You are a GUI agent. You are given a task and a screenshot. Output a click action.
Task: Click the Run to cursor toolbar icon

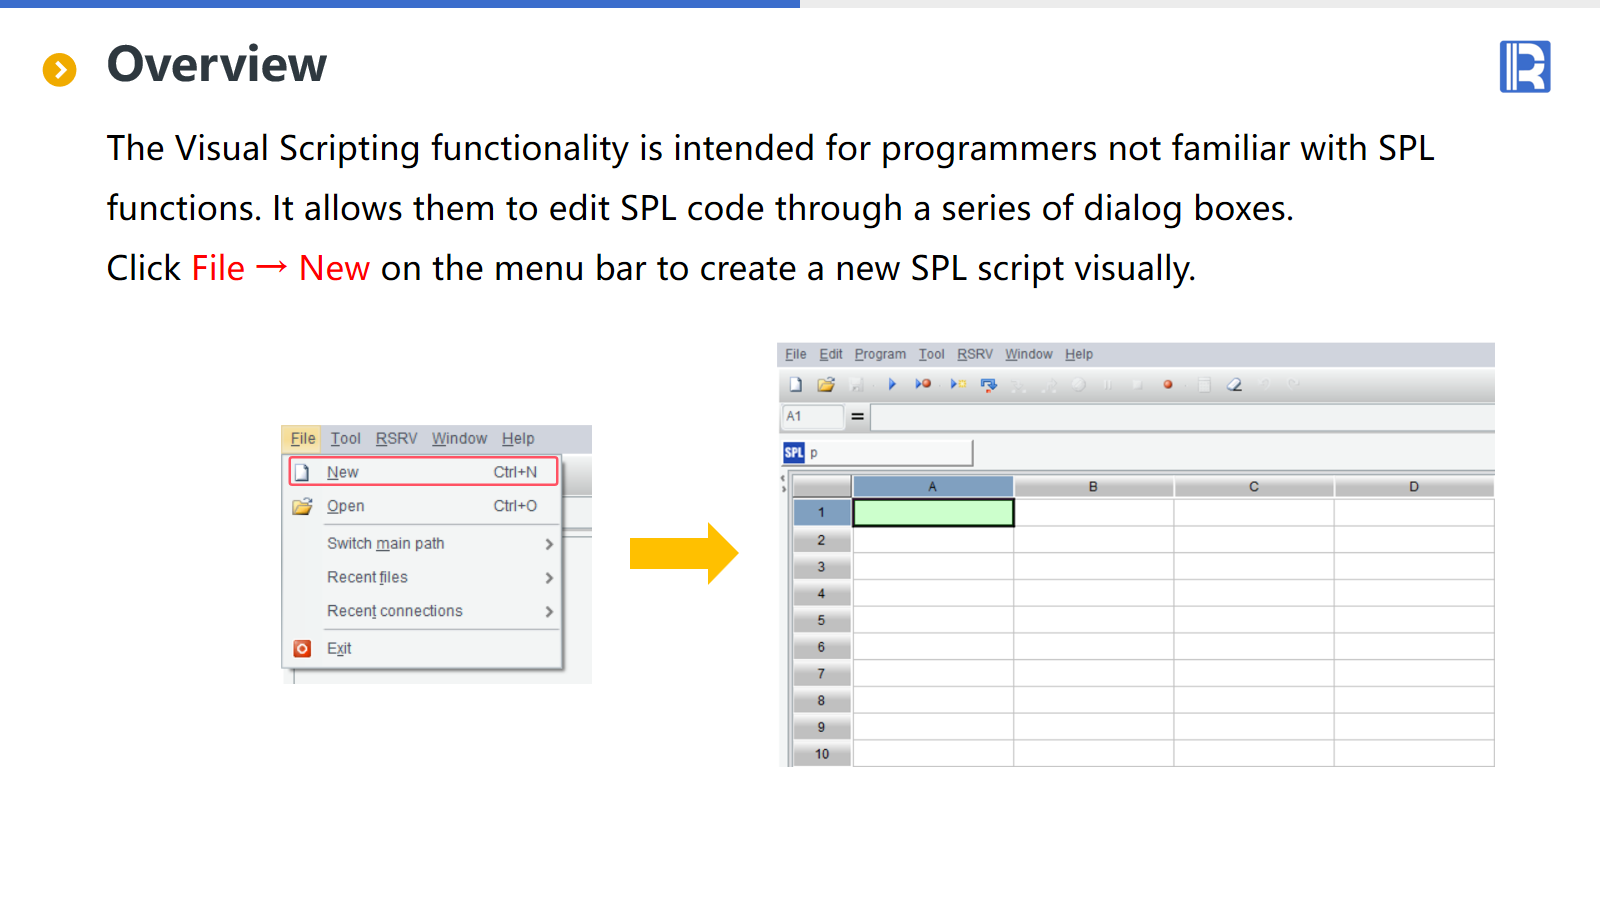[958, 385]
